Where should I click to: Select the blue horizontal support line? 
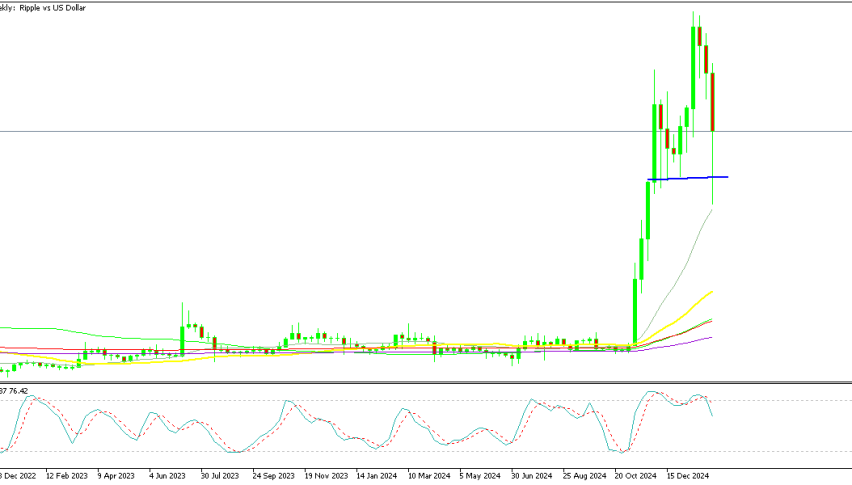tap(687, 178)
